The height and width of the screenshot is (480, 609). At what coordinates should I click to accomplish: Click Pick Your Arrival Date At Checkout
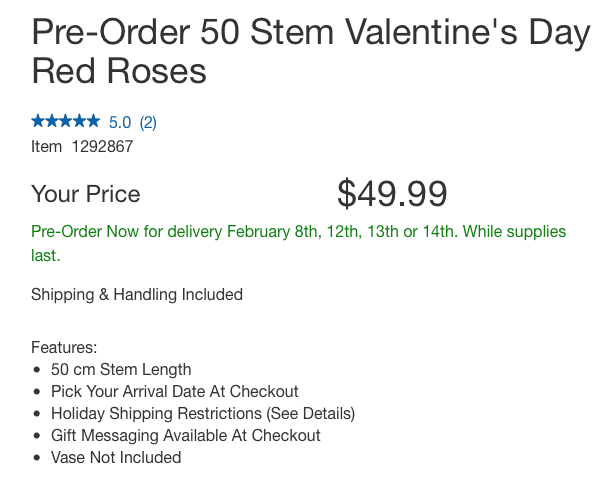175,391
